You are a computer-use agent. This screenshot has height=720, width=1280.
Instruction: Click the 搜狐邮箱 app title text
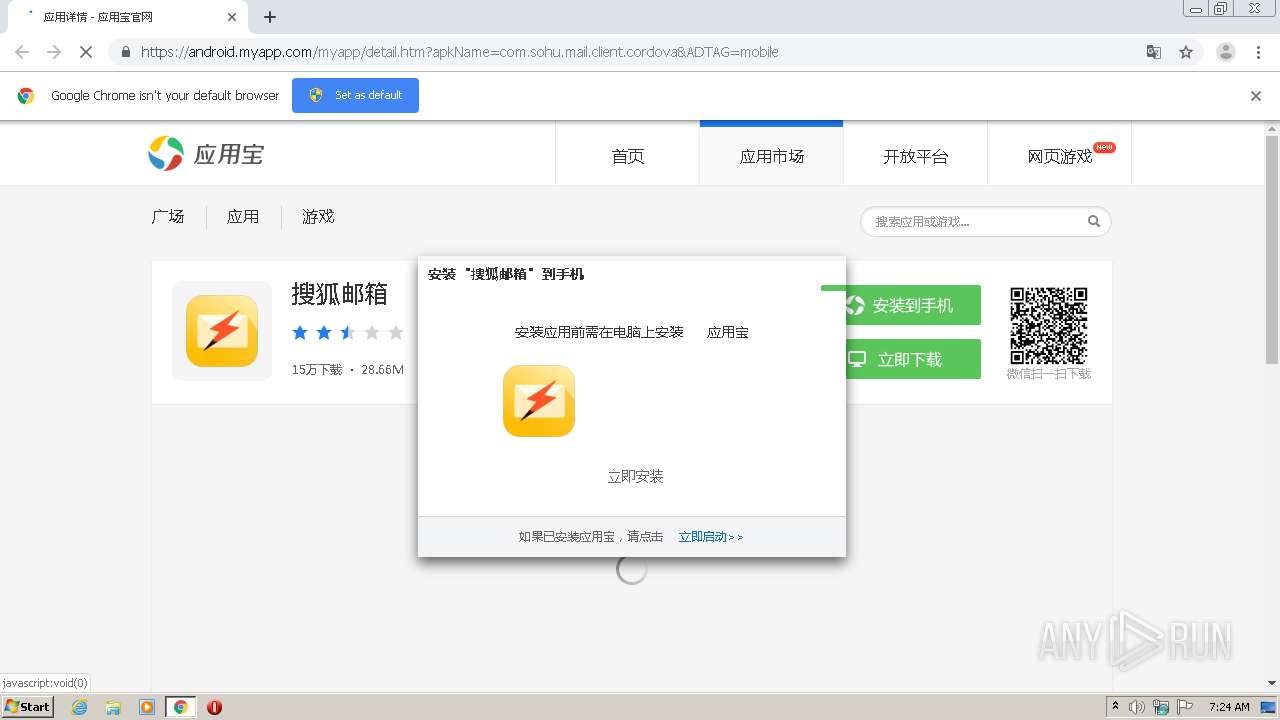point(339,293)
